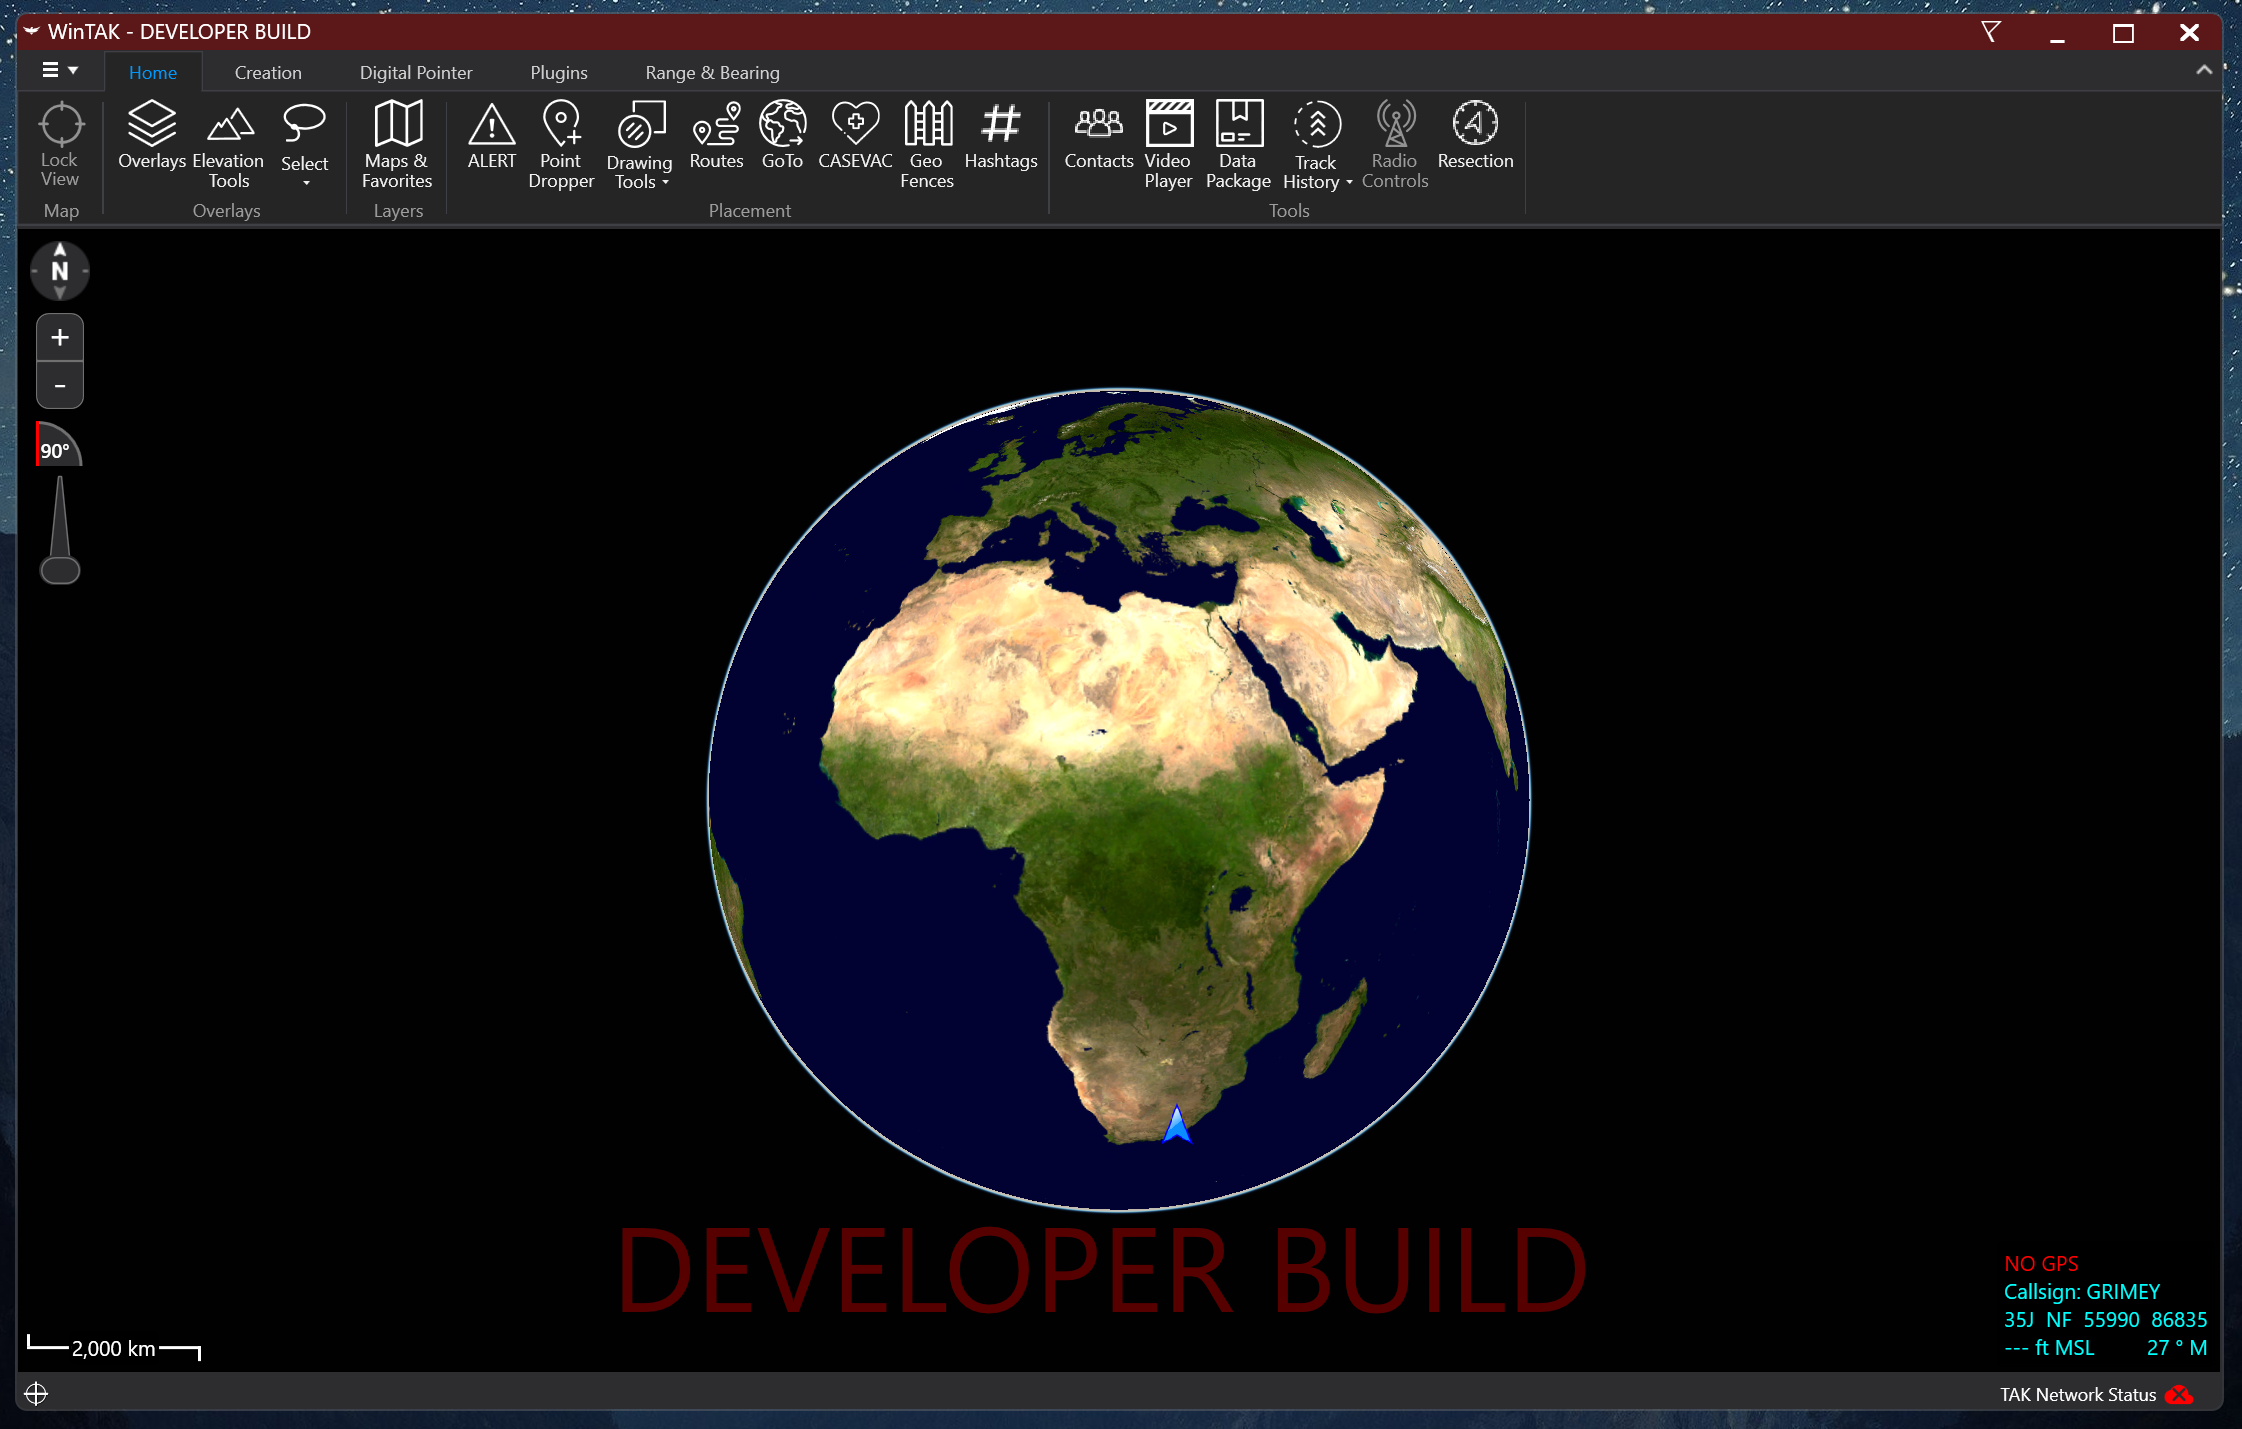Click the WinTAK logo in title bar

(32, 31)
